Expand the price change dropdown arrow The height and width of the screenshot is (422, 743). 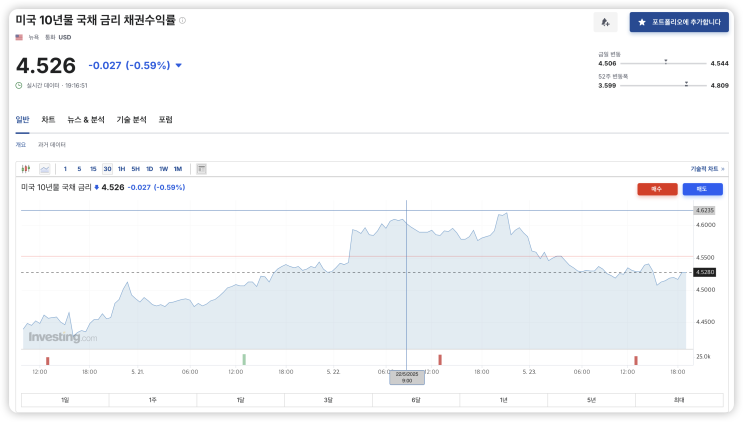click(x=179, y=66)
